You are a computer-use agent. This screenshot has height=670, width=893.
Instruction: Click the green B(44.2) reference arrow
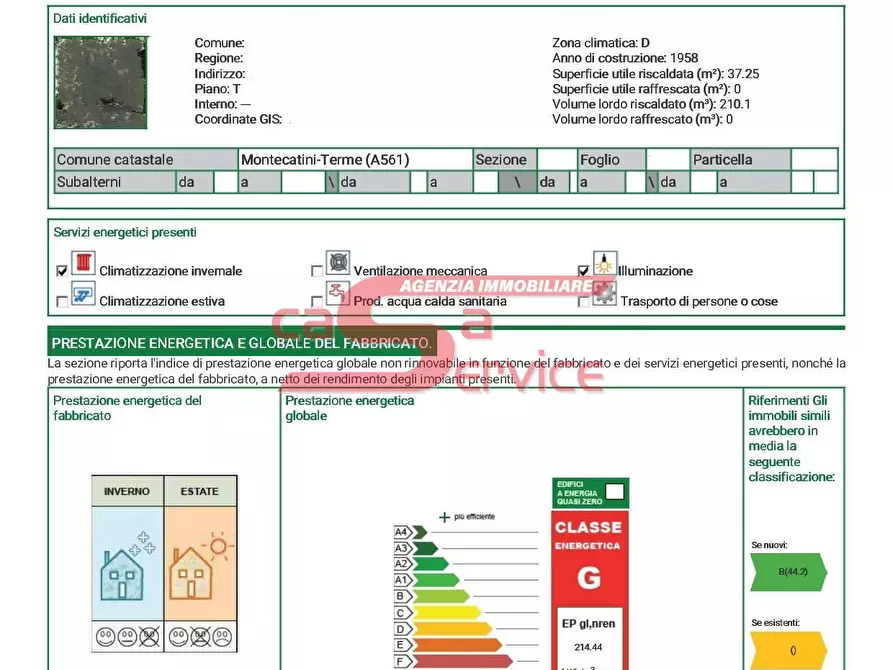pos(787,572)
